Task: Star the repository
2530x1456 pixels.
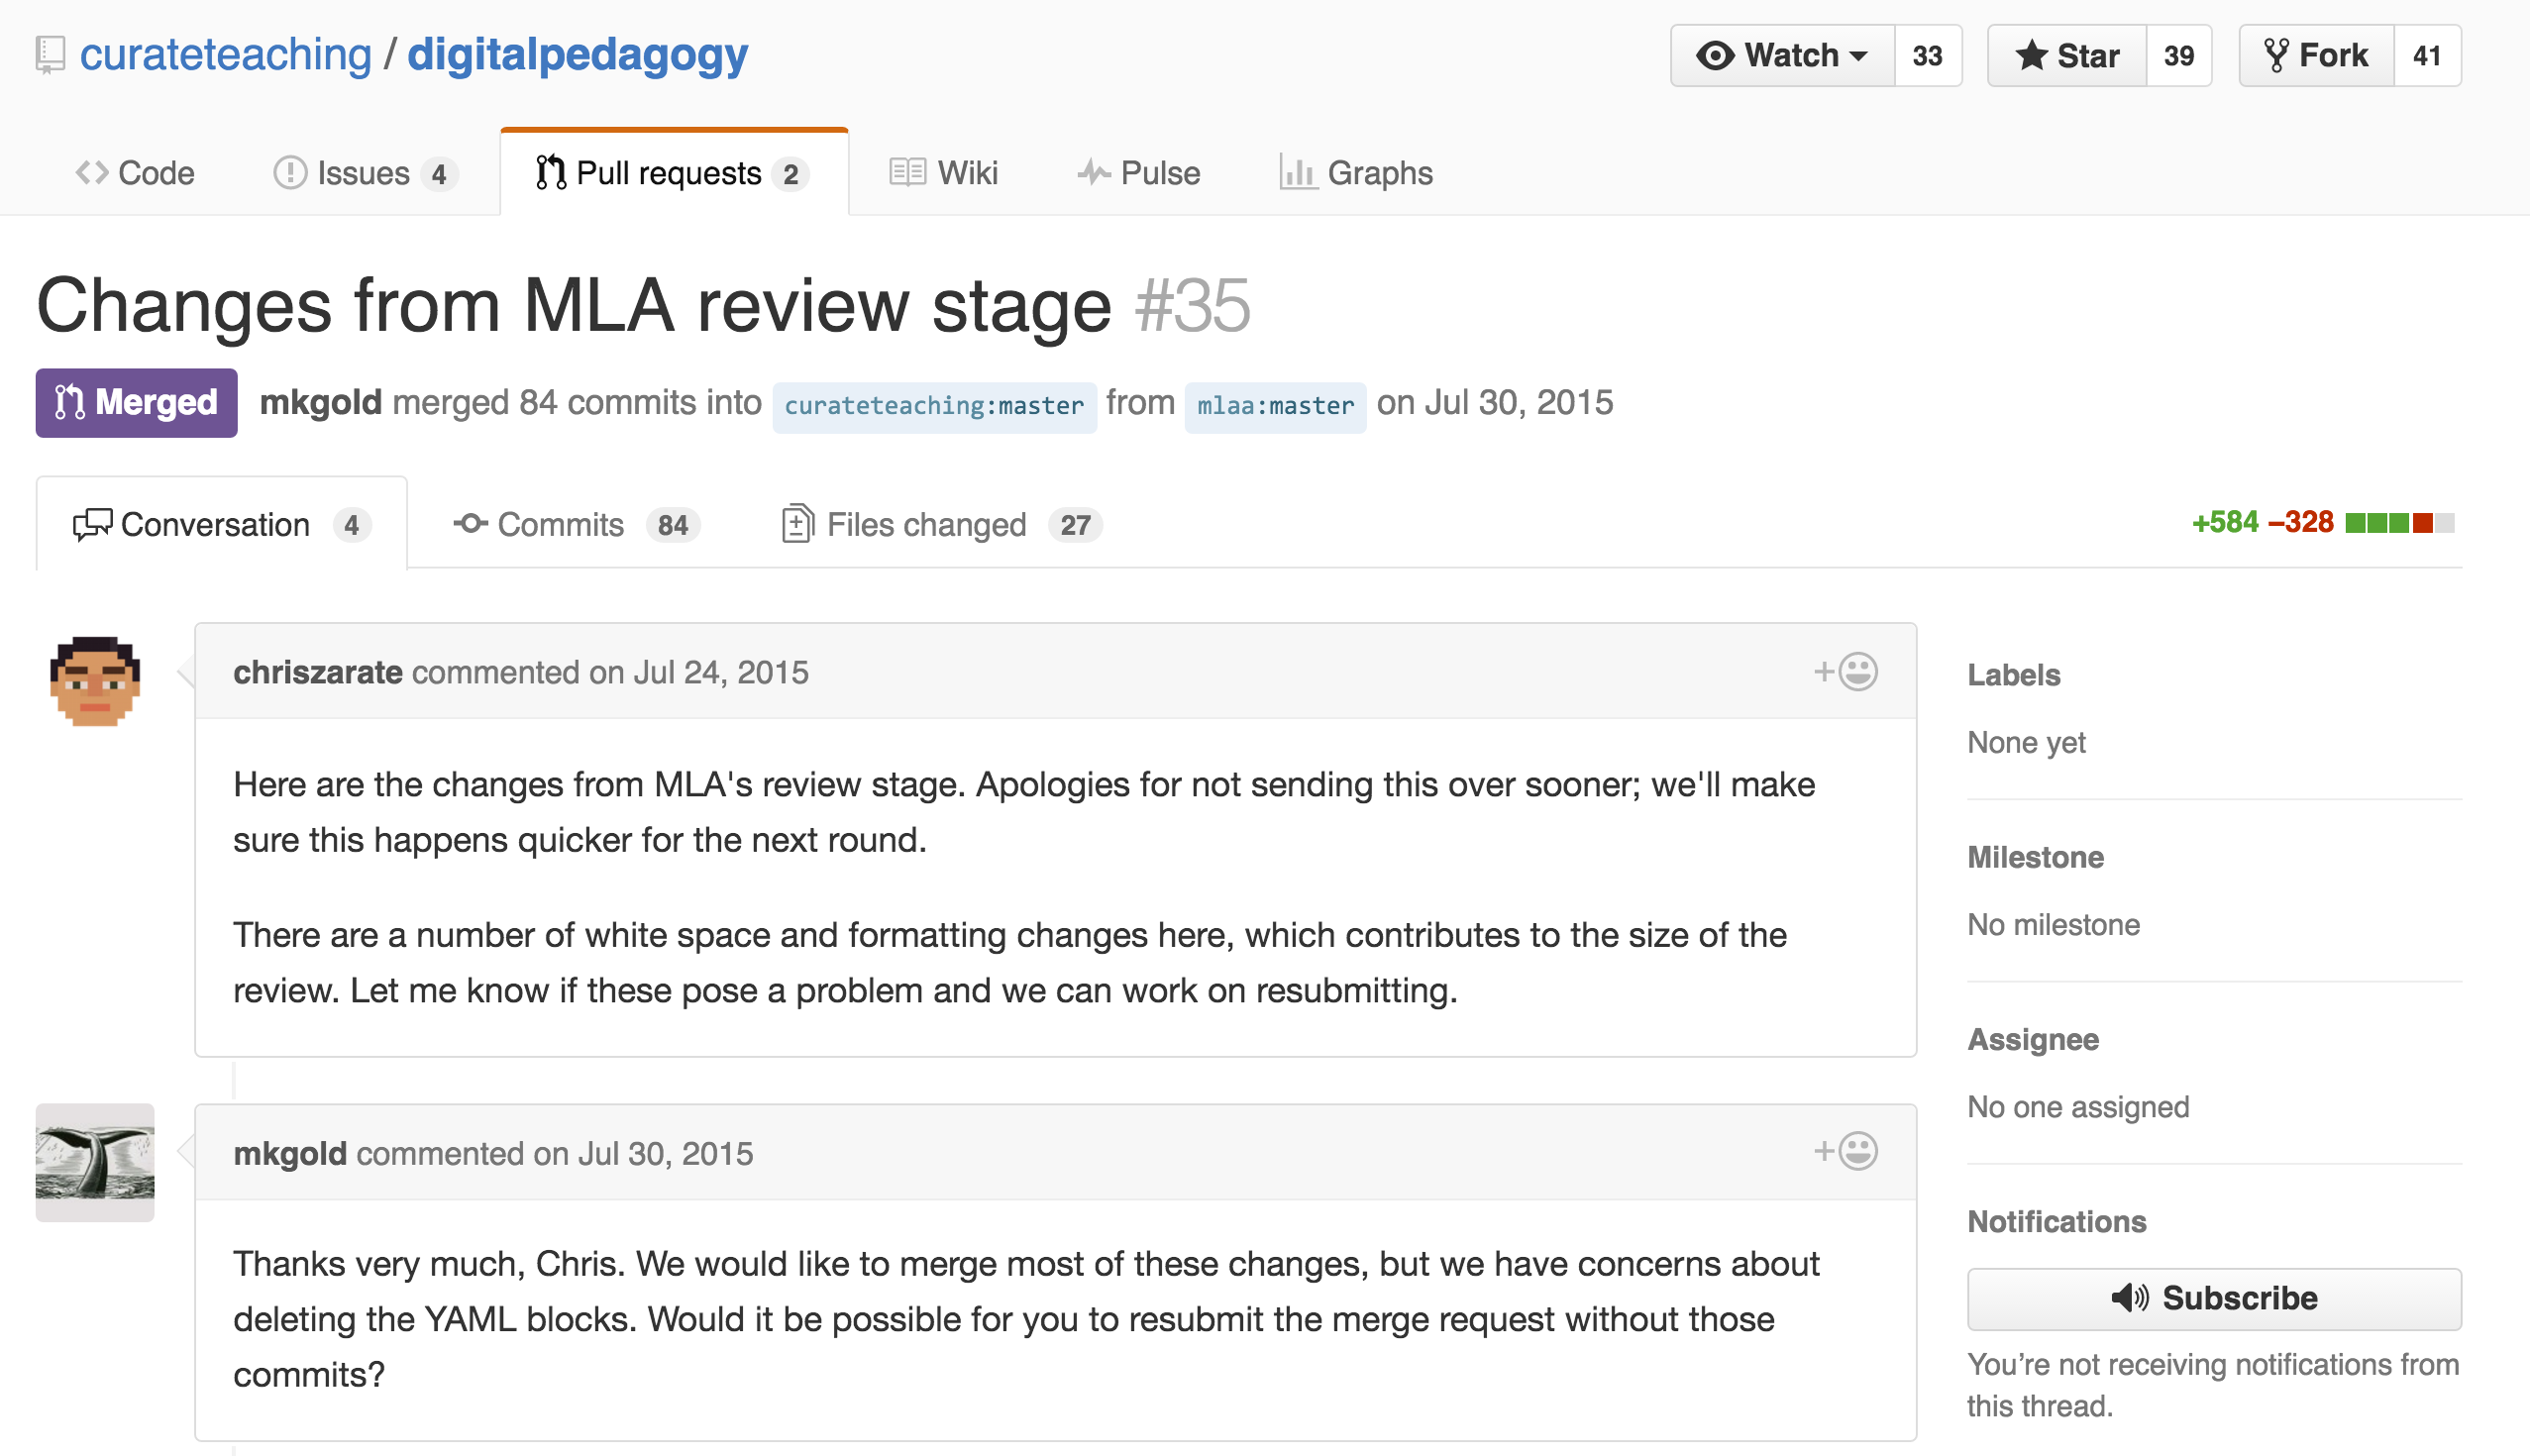Action: [2066, 55]
